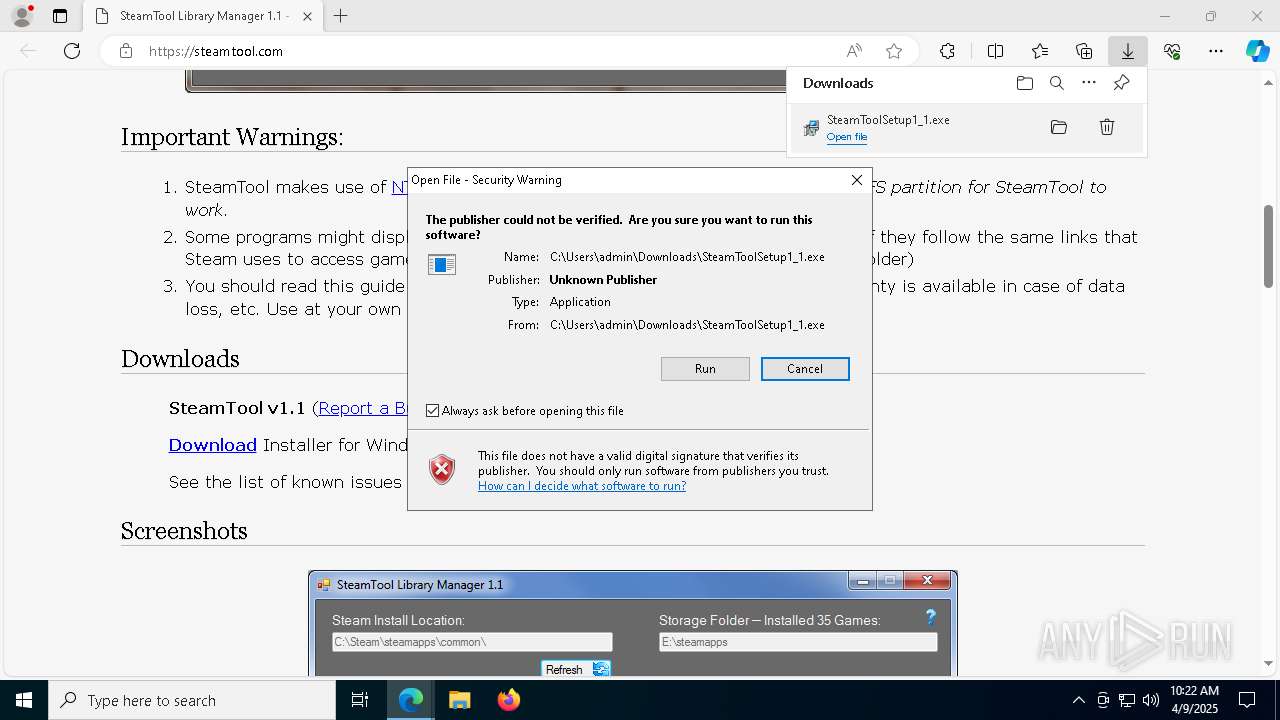View site information lock icon
The image size is (1280, 720).
(126, 51)
